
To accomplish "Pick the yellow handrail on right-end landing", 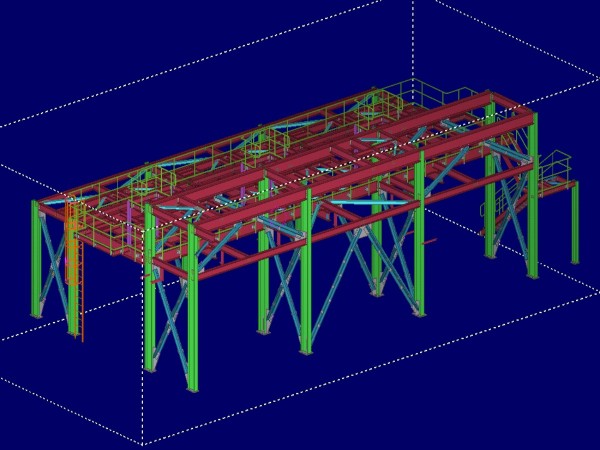I will [x=553, y=163].
